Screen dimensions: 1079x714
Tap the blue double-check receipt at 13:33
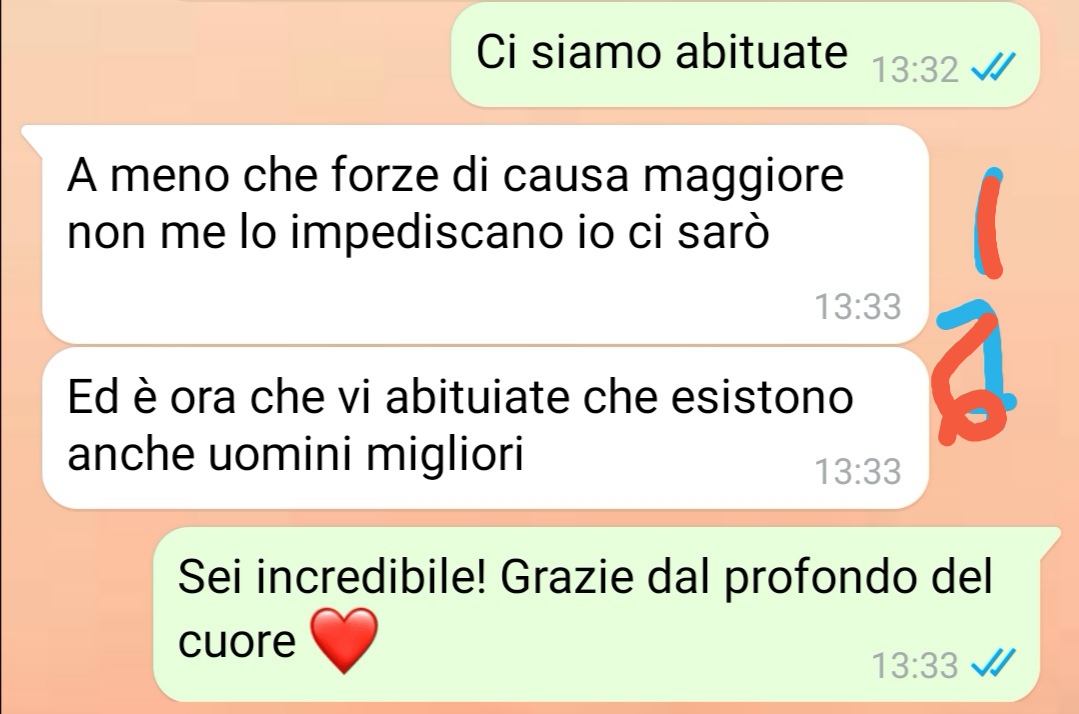coord(992,664)
